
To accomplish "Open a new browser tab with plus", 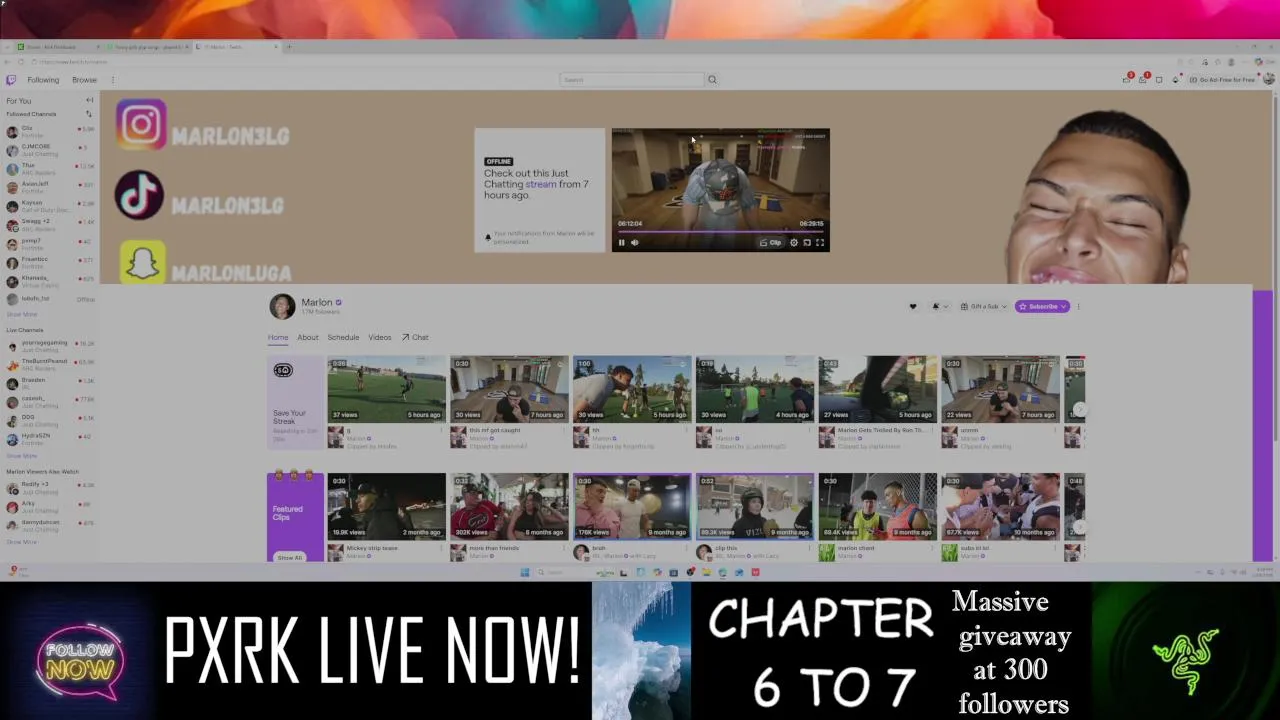I will (290, 47).
